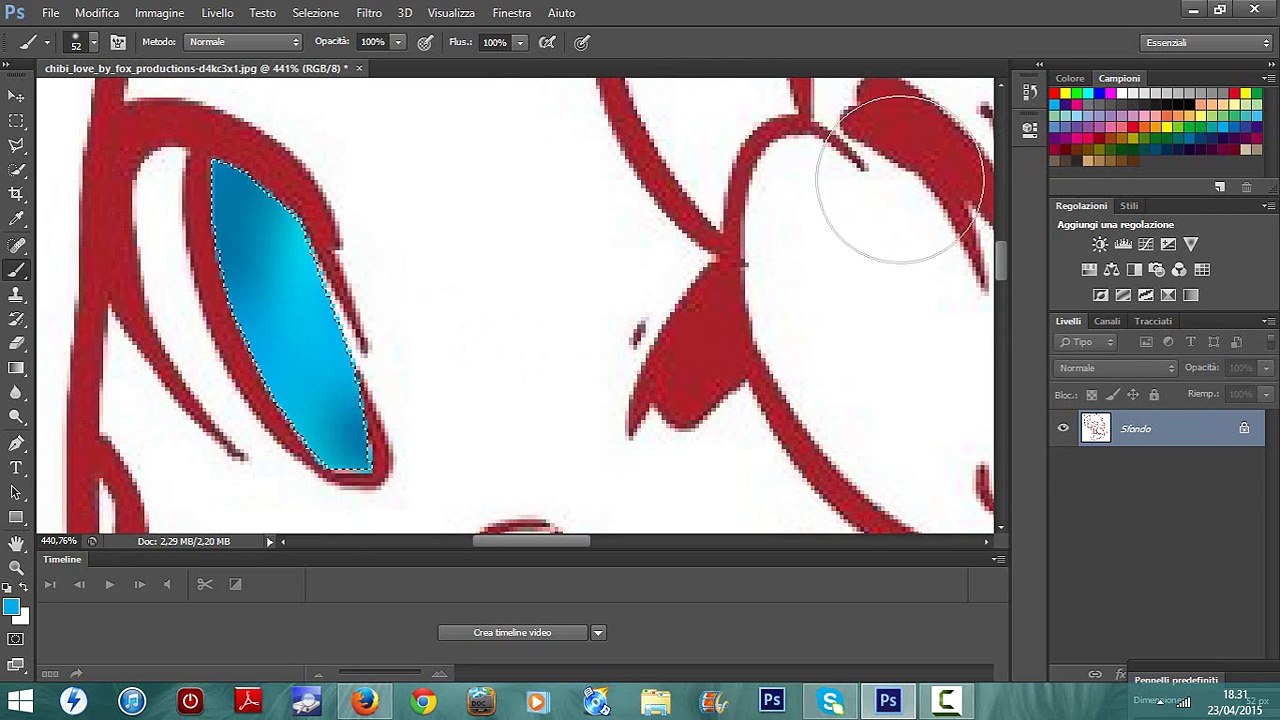The image size is (1280, 720).
Task: Click the Crea timeline video button
Action: click(x=512, y=633)
